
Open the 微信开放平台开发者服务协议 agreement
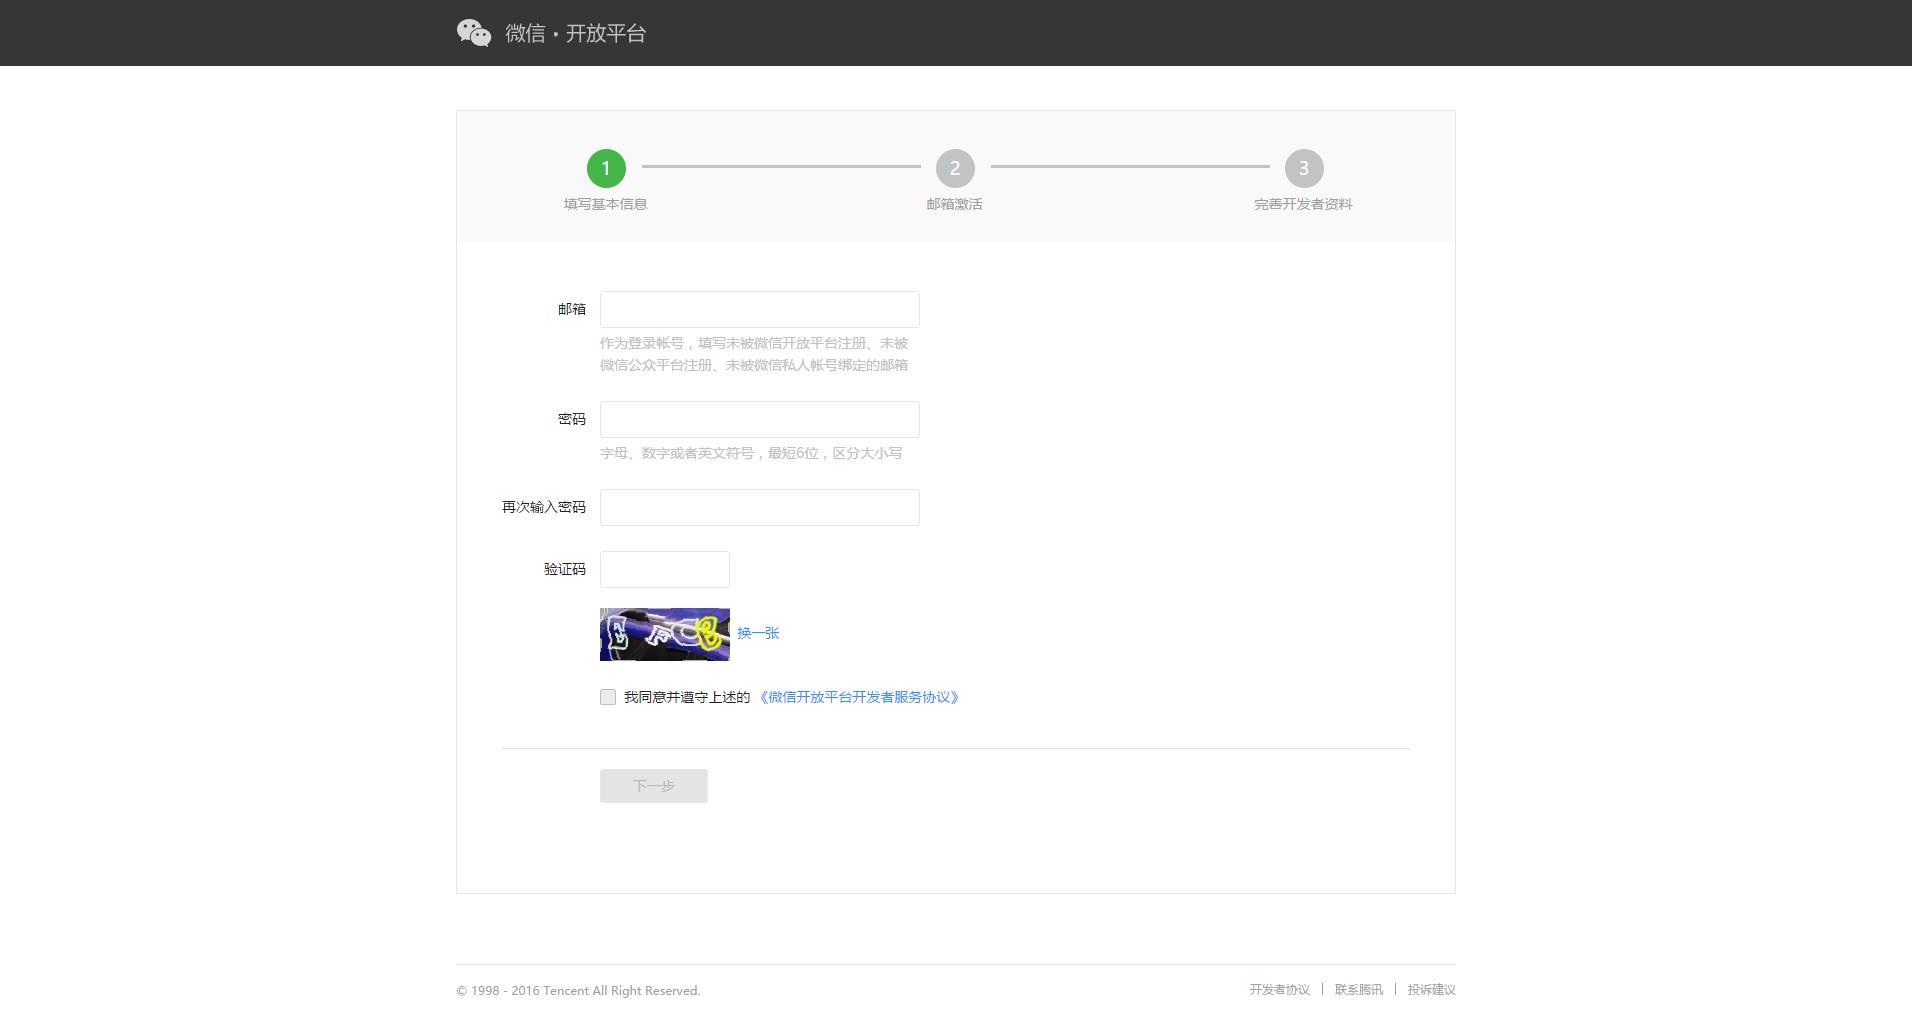click(858, 696)
